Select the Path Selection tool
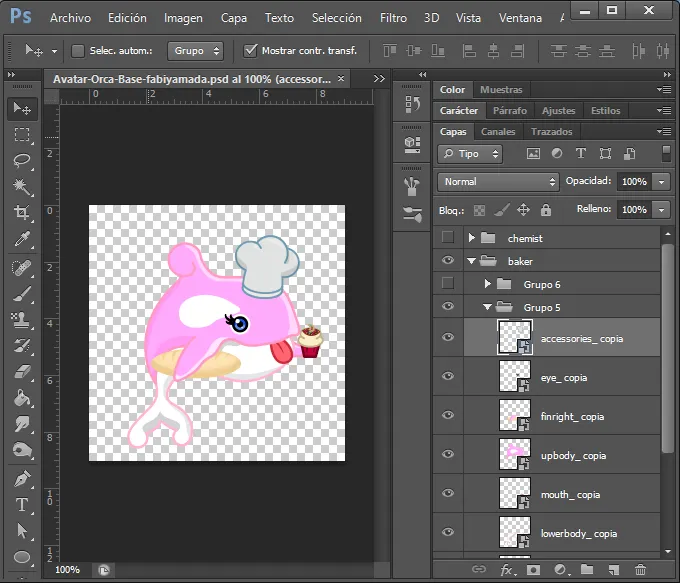Screen dimensions: 680x583 point(22,531)
